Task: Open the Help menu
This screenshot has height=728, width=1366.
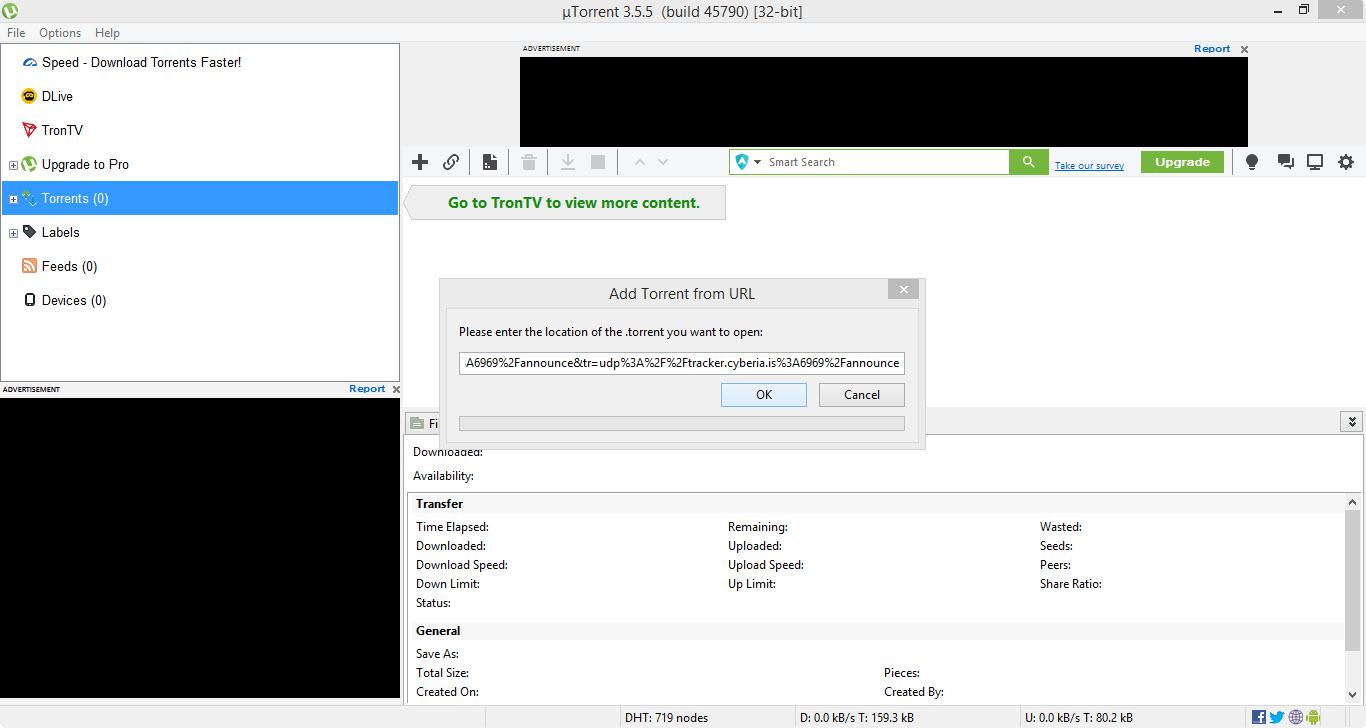Action: [x=107, y=32]
